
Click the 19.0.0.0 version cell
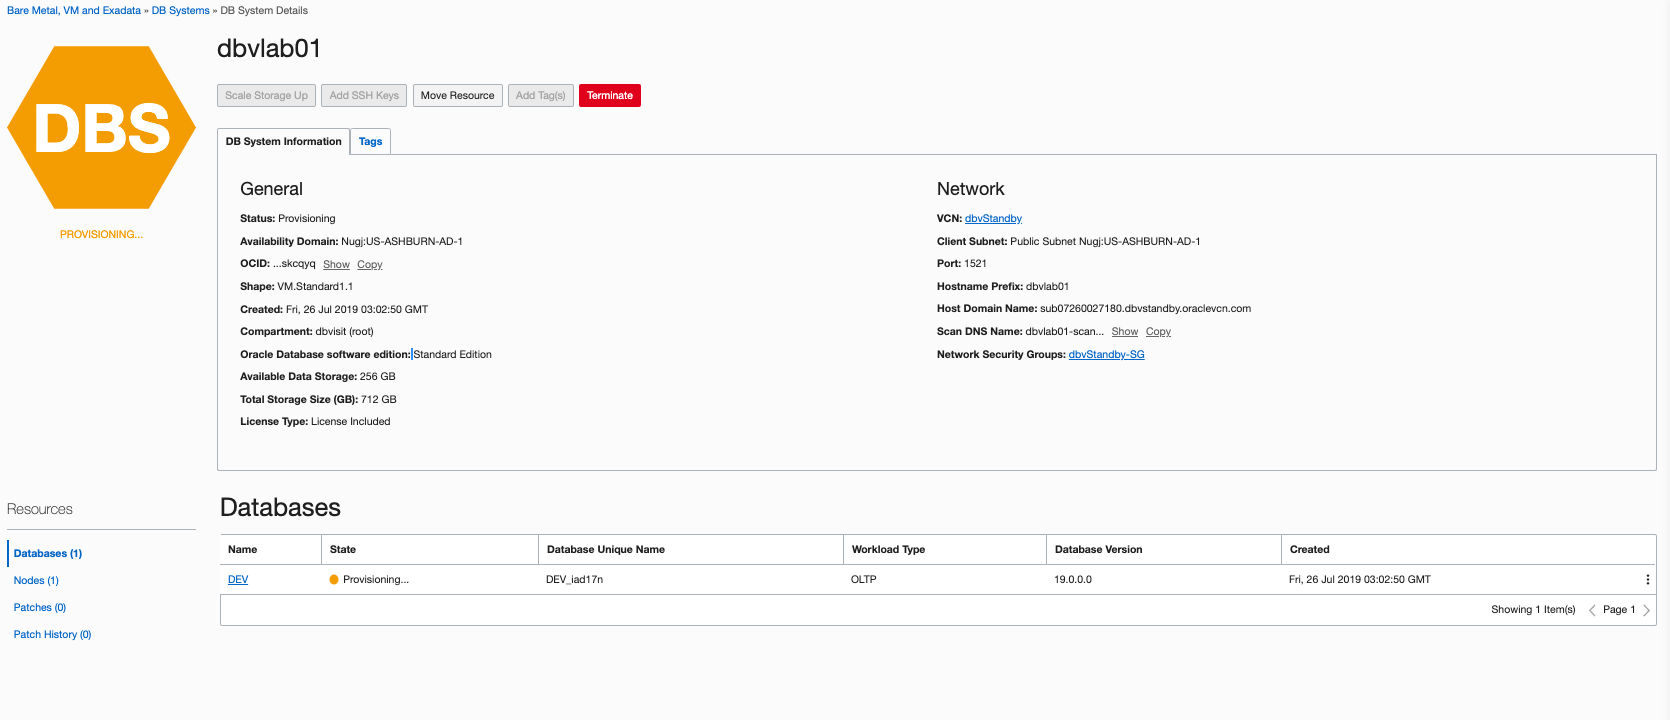pos(1073,580)
